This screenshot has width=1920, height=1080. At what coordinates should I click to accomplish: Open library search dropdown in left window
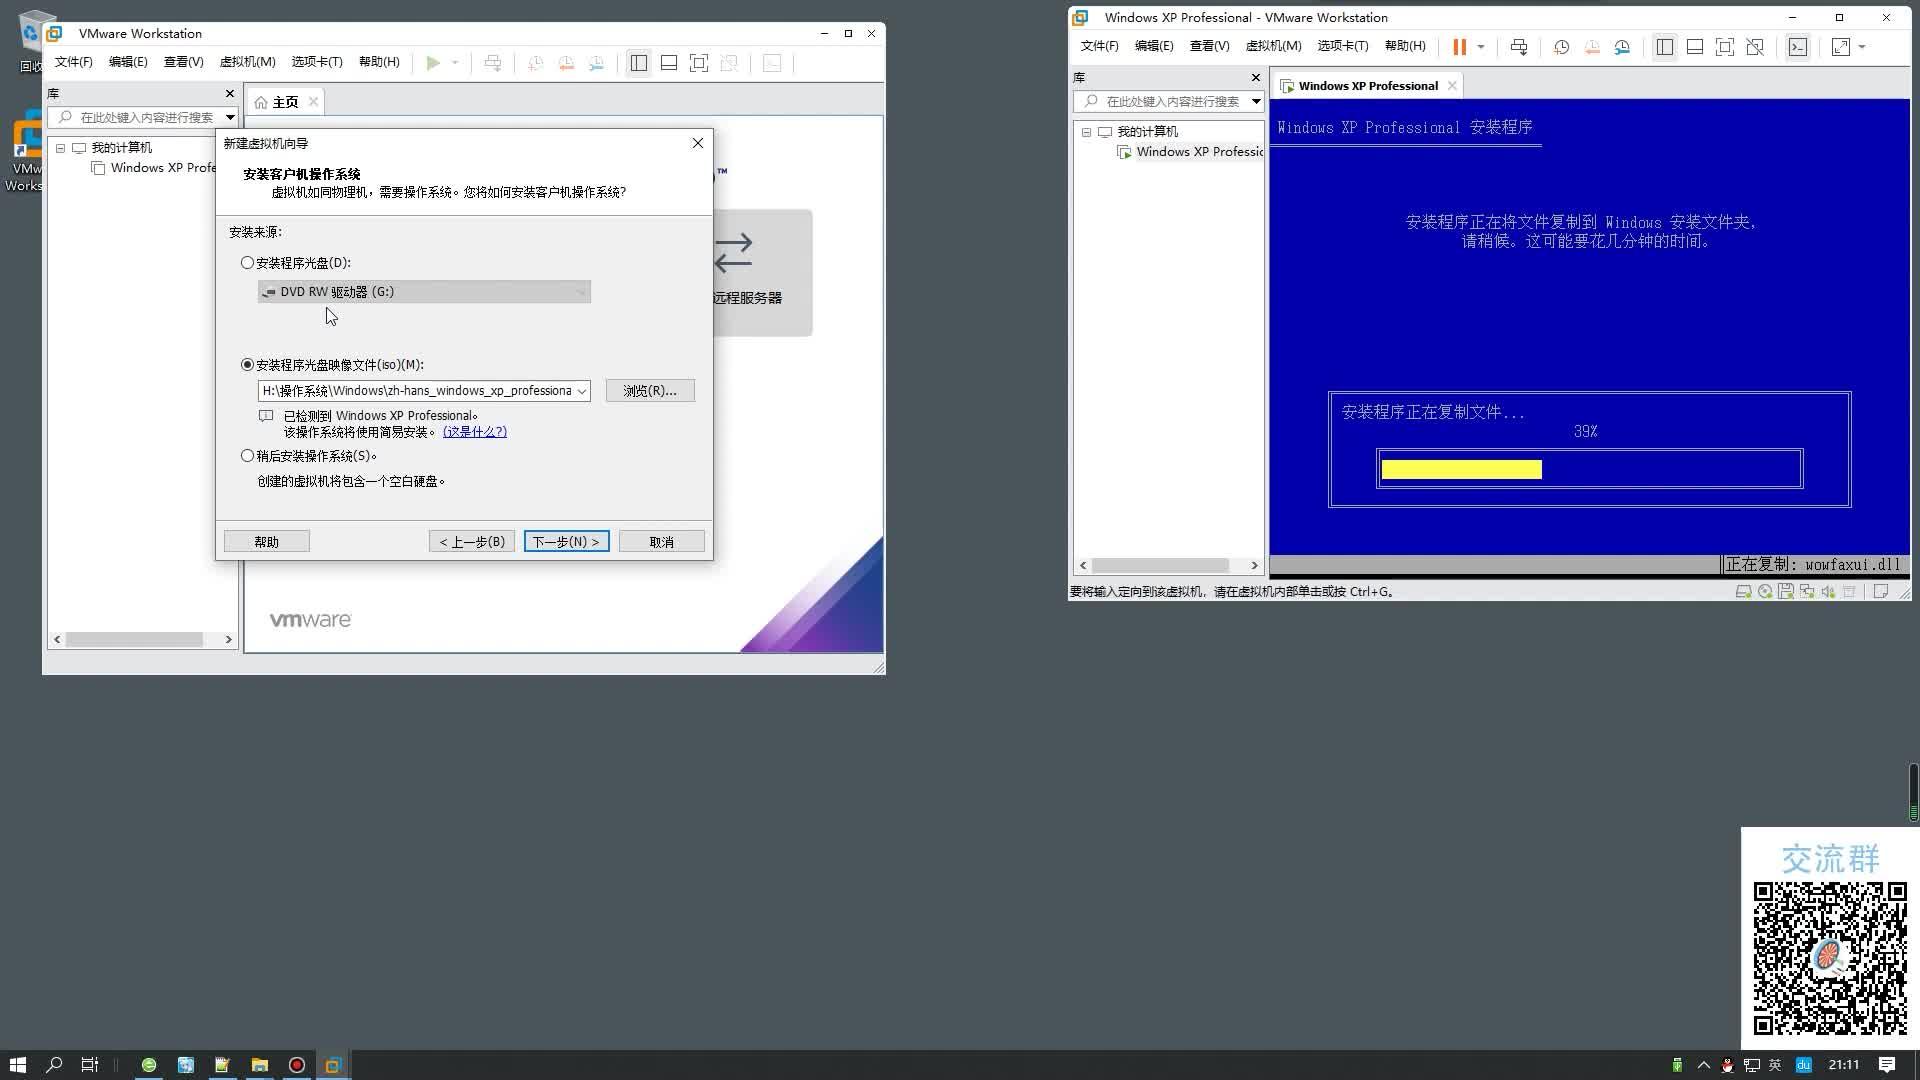[x=230, y=117]
